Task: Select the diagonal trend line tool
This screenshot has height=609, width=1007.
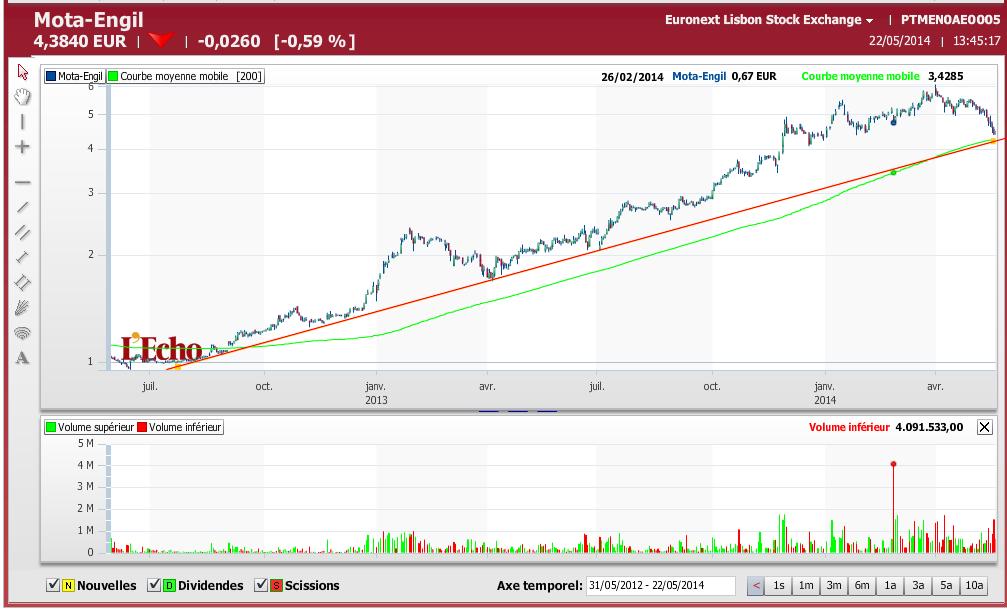Action: point(22,207)
